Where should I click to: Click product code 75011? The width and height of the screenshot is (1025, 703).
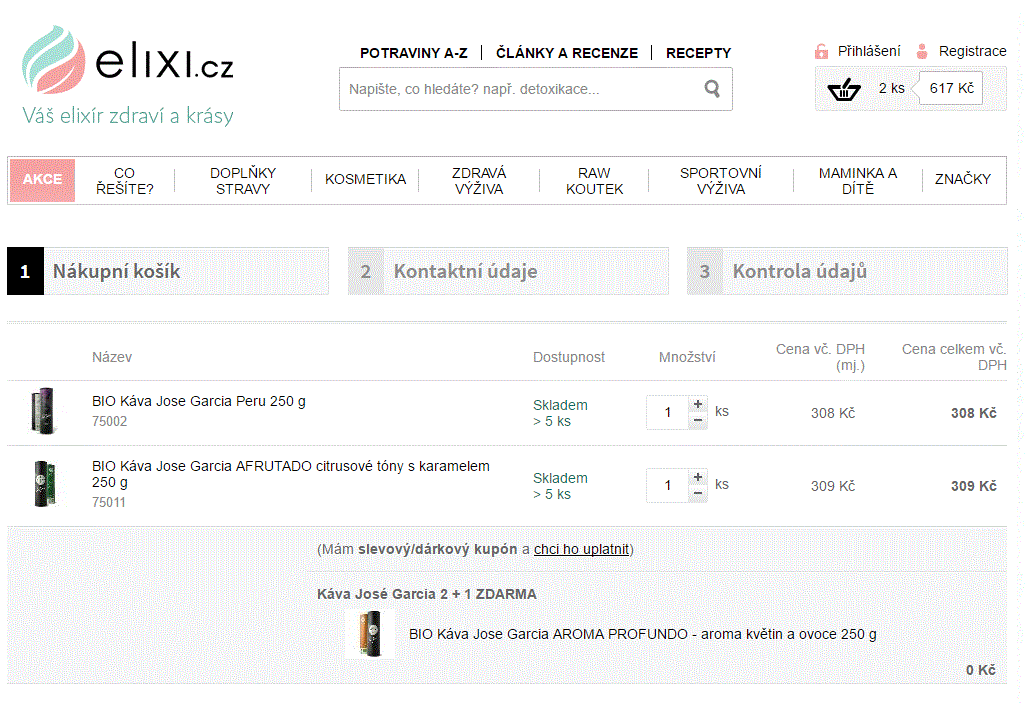(x=109, y=502)
